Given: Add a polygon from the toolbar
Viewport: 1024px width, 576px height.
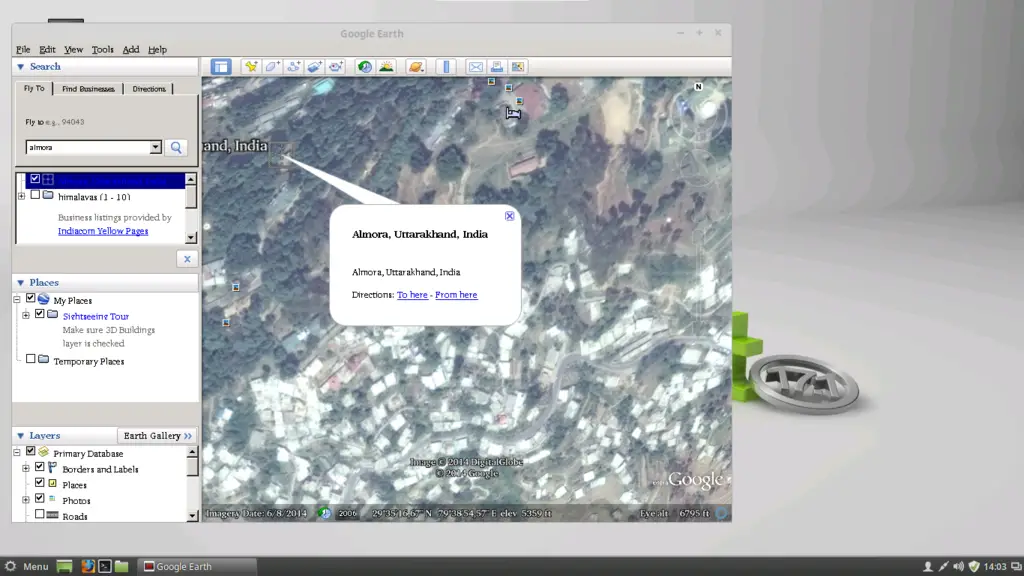Looking at the screenshot, I should point(272,67).
